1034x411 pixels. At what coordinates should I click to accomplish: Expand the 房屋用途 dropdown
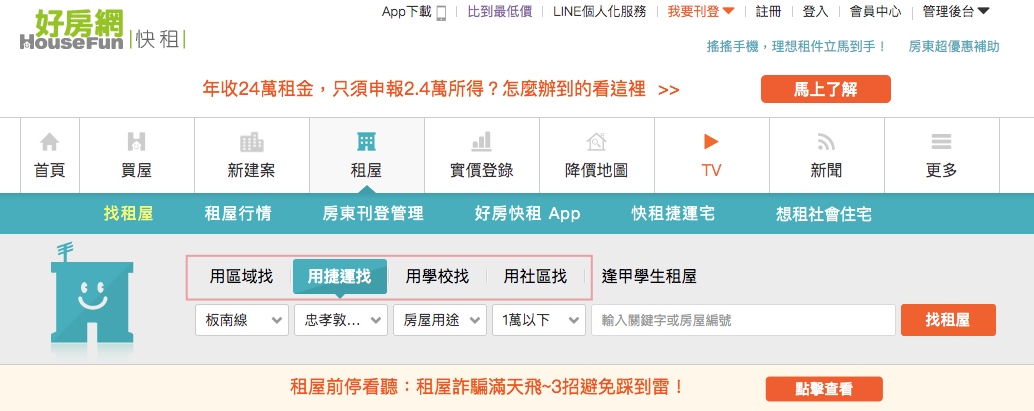click(x=440, y=320)
